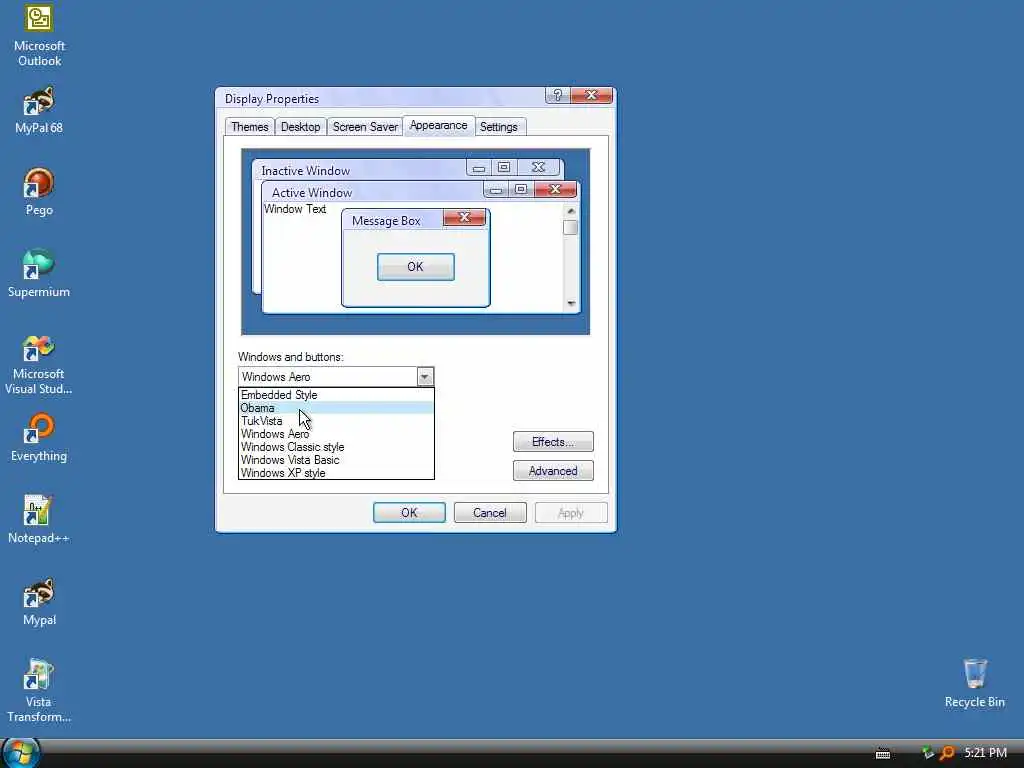This screenshot has height=768, width=1024.
Task: Click the preview scrollbar thumb
Action: (571, 227)
